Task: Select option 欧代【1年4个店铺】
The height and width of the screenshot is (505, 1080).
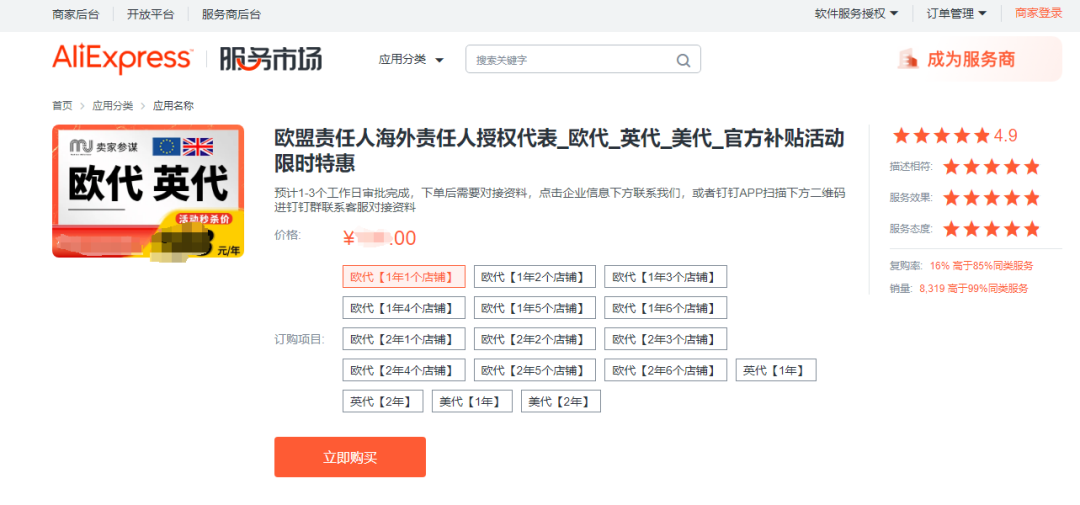Action: (x=404, y=308)
